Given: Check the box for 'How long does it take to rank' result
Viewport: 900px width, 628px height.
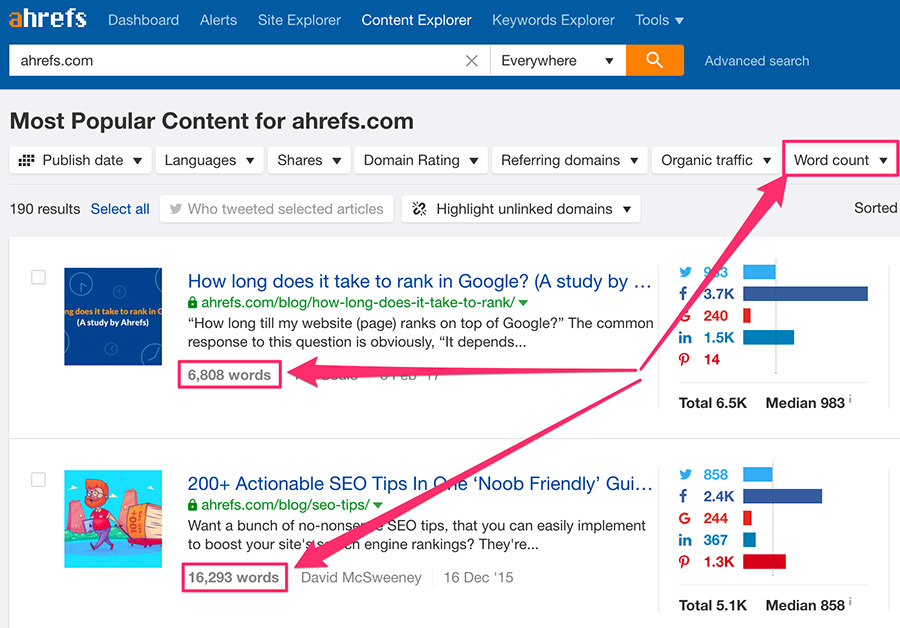Looking at the screenshot, I should (x=38, y=277).
